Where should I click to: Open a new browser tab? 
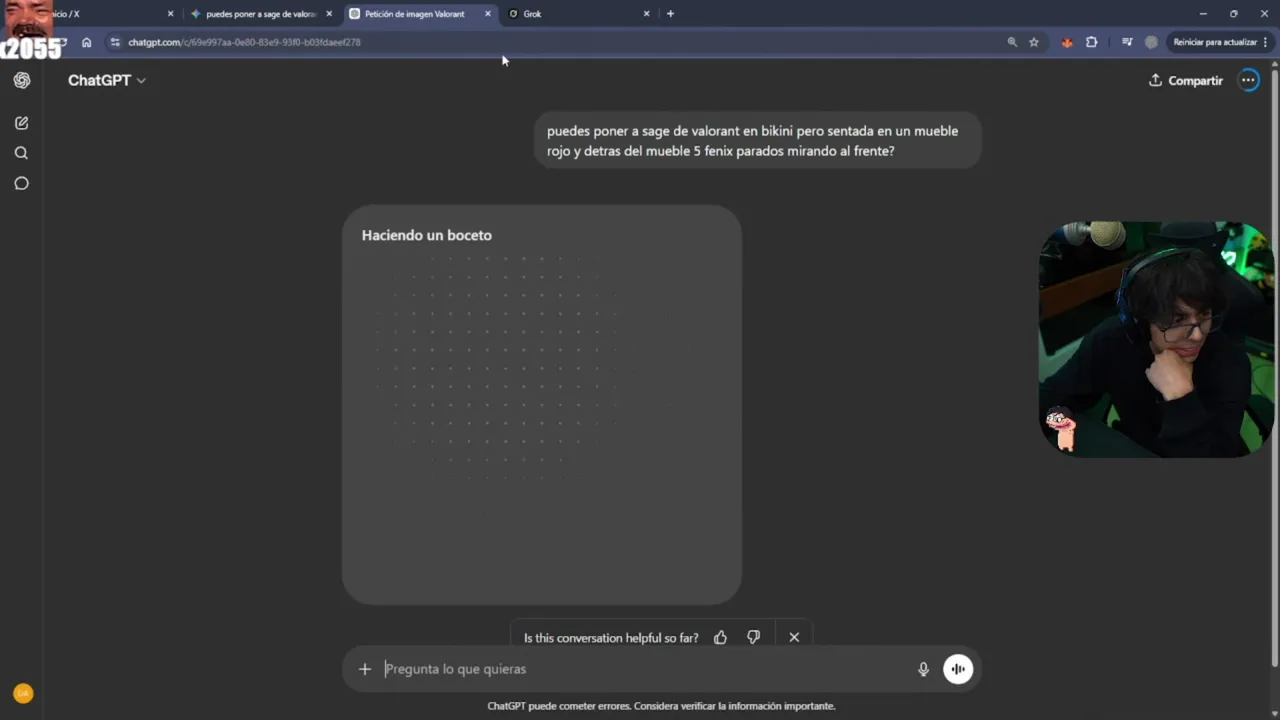pyautogui.click(x=670, y=14)
